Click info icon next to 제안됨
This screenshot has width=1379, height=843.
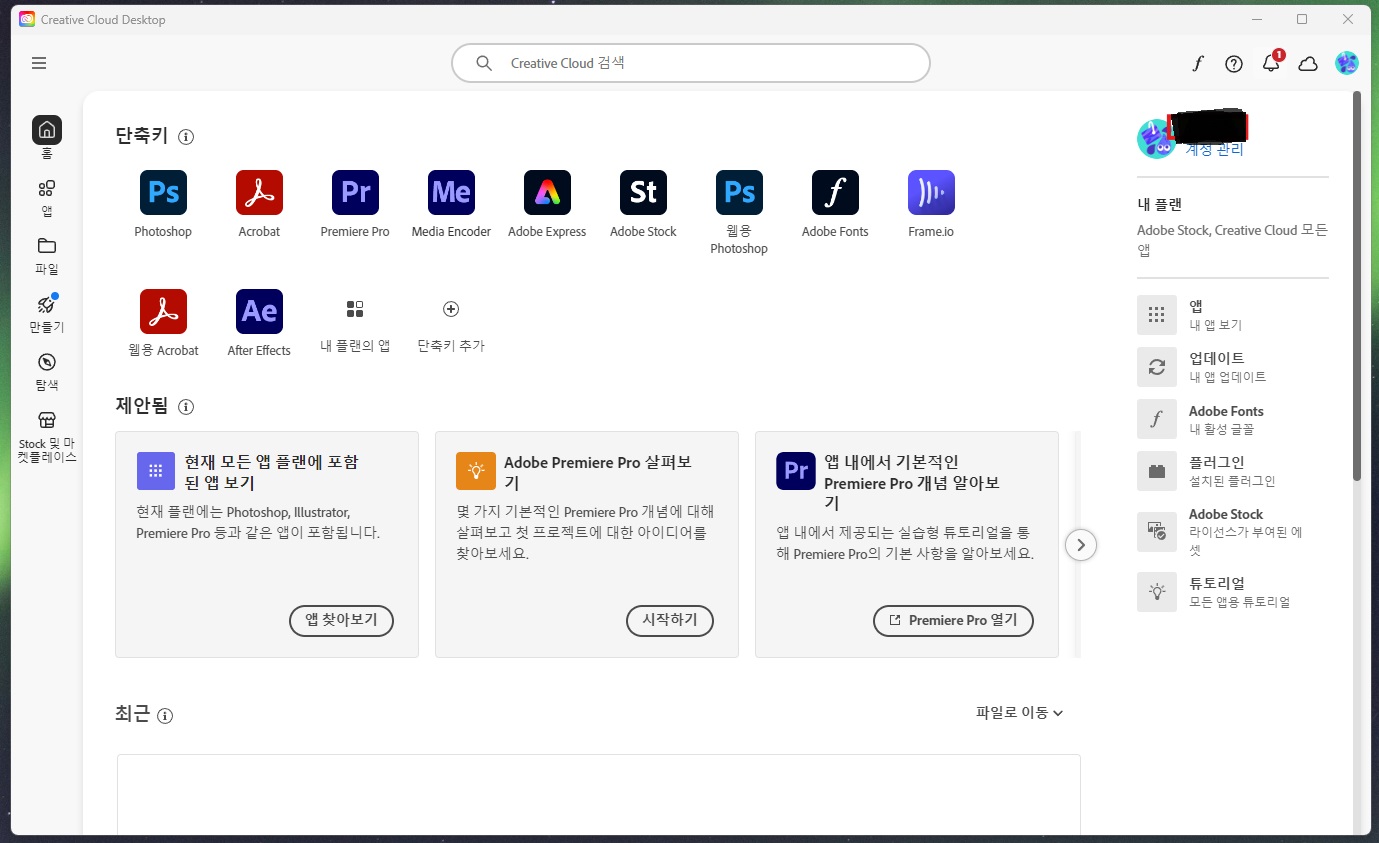tap(186, 406)
